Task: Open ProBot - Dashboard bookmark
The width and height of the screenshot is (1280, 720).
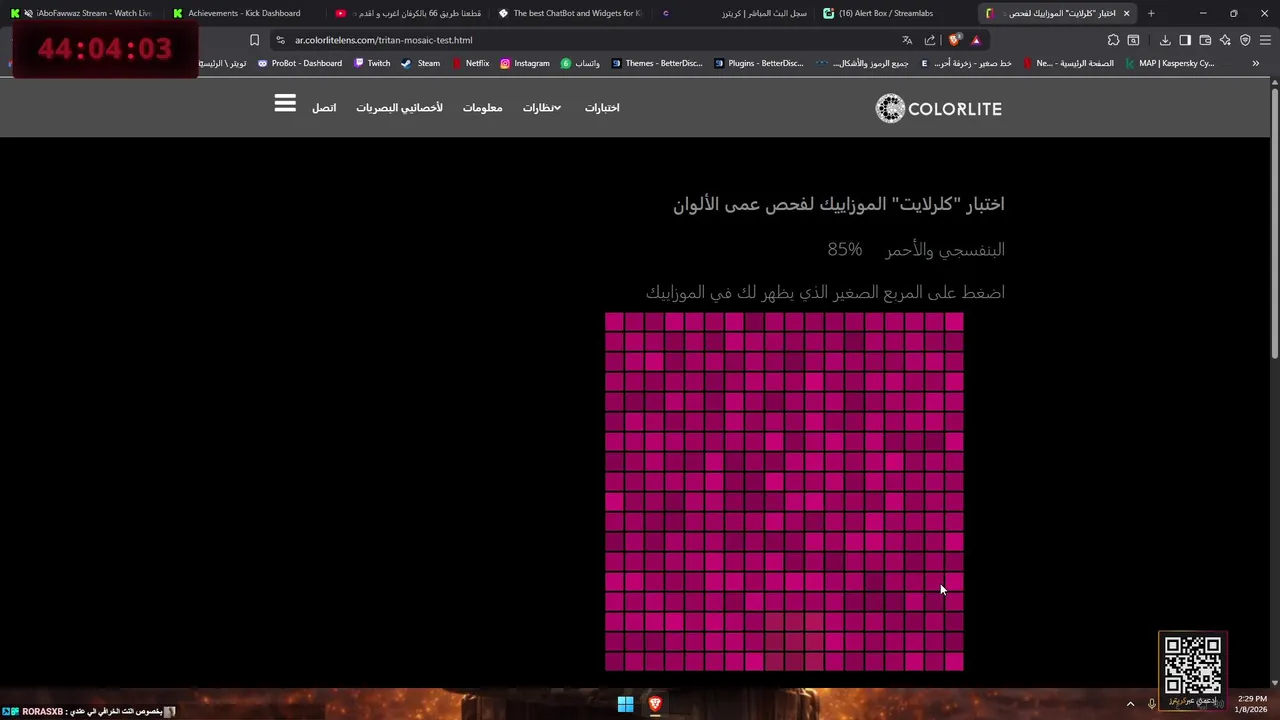Action: pos(300,63)
